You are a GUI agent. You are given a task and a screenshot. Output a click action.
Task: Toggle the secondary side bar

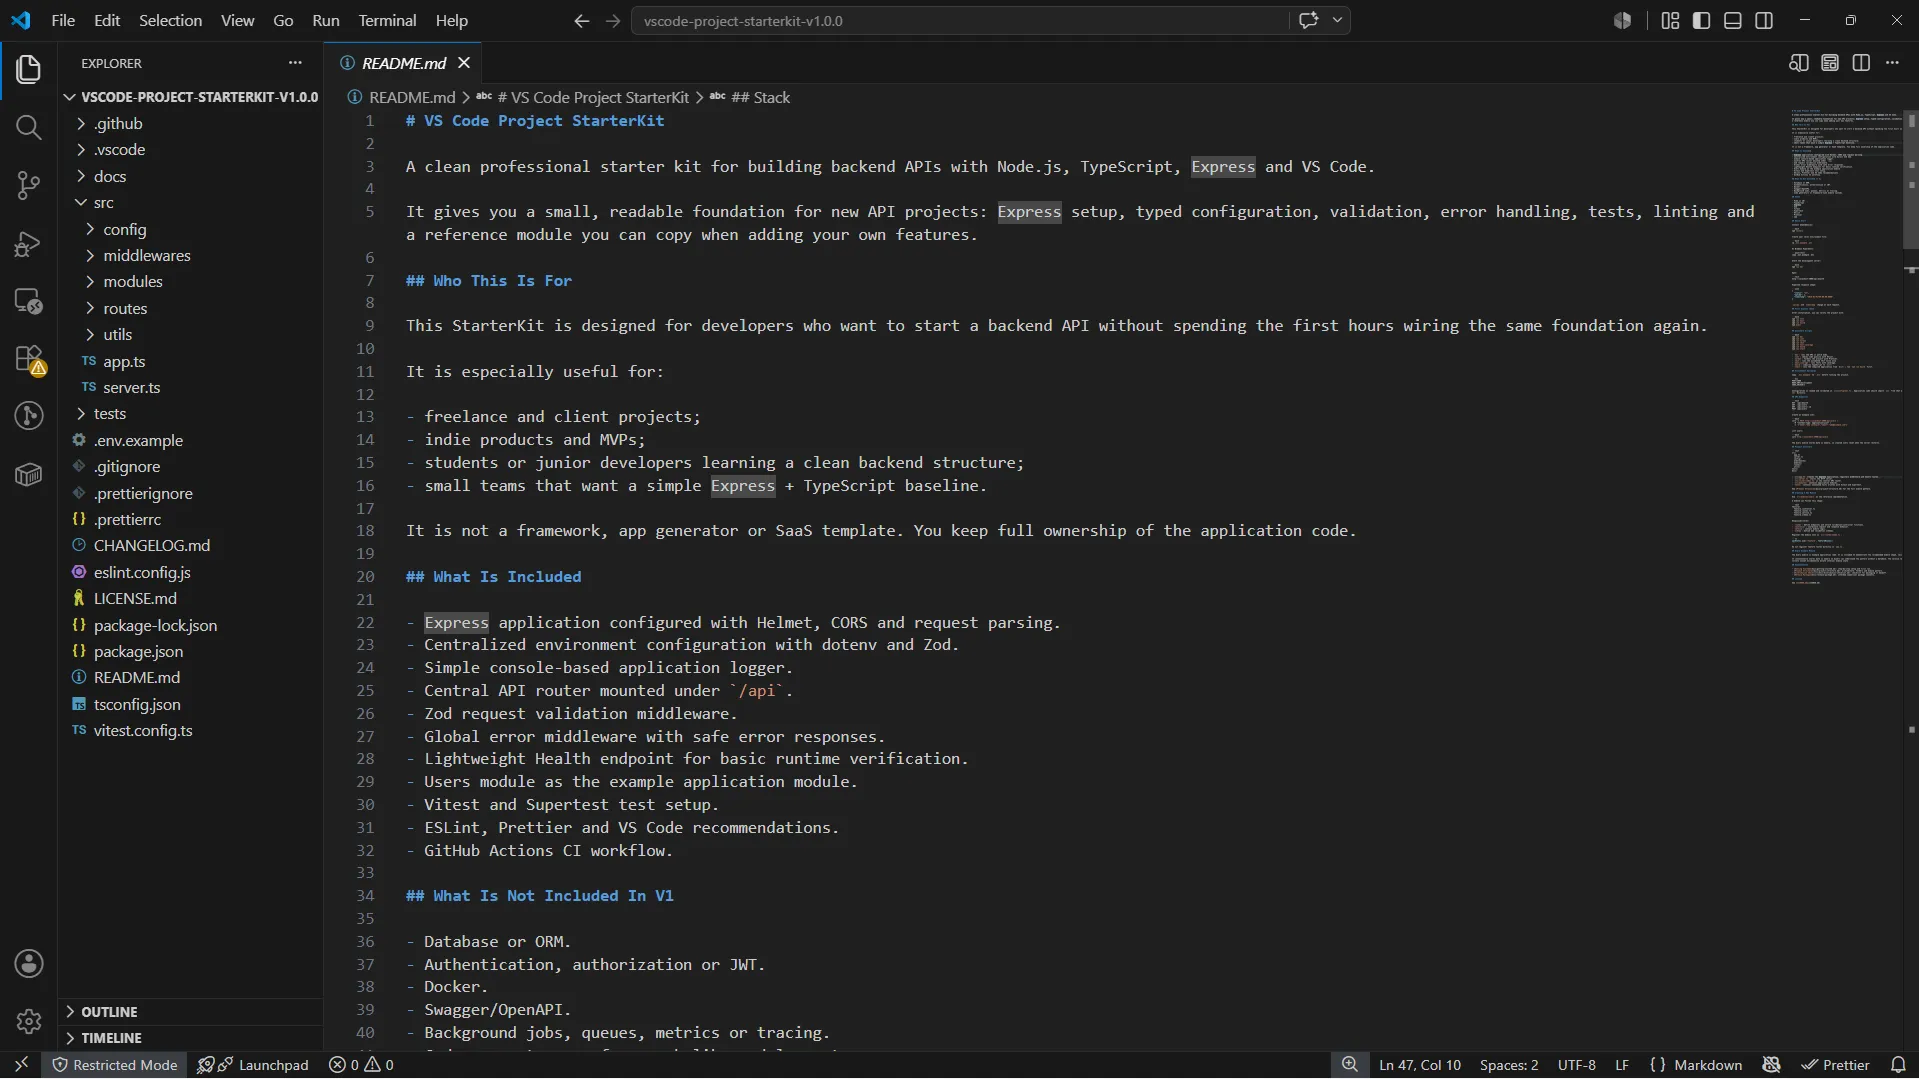[x=1764, y=20]
